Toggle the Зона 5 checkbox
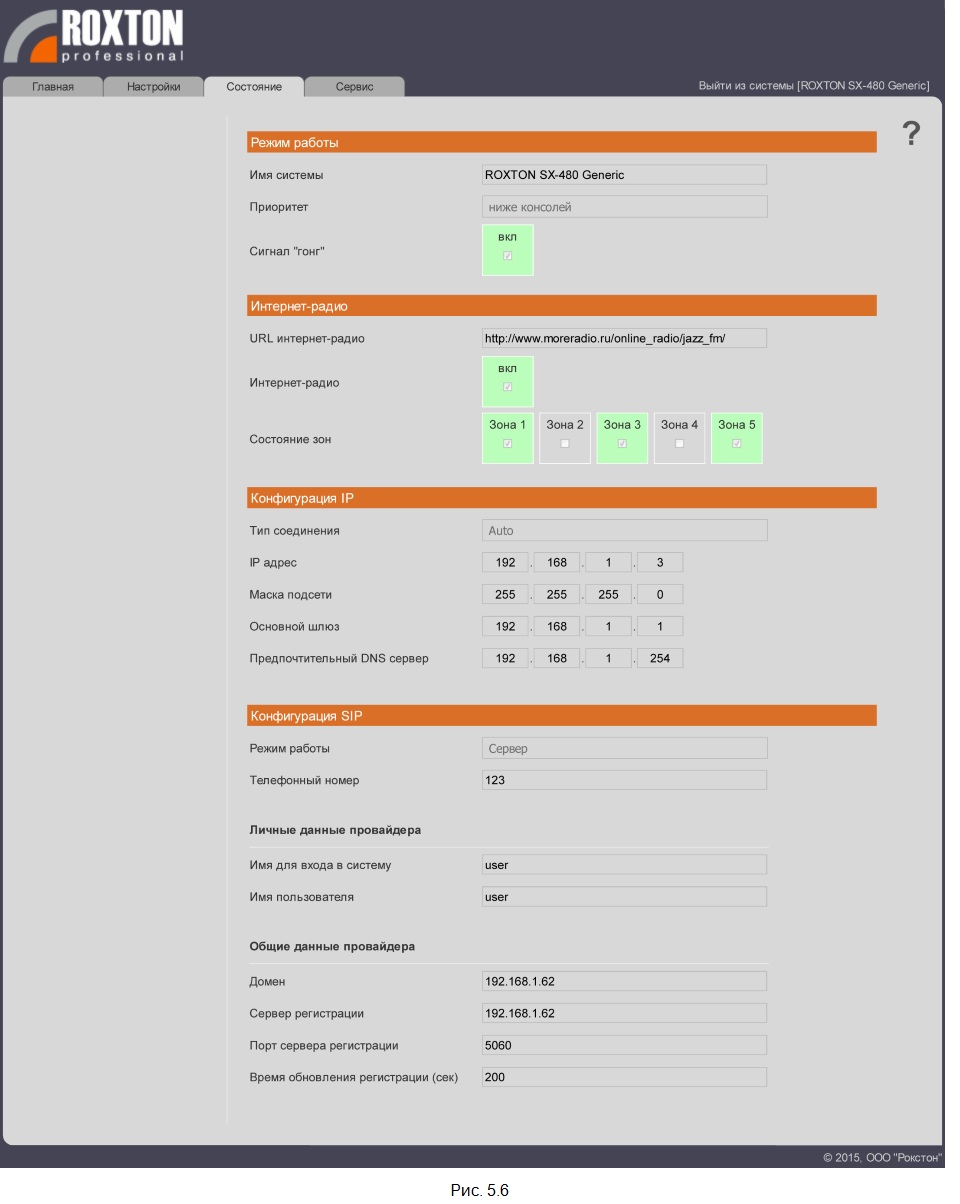The width and height of the screenshot is (960, 1204). [737, 444]
